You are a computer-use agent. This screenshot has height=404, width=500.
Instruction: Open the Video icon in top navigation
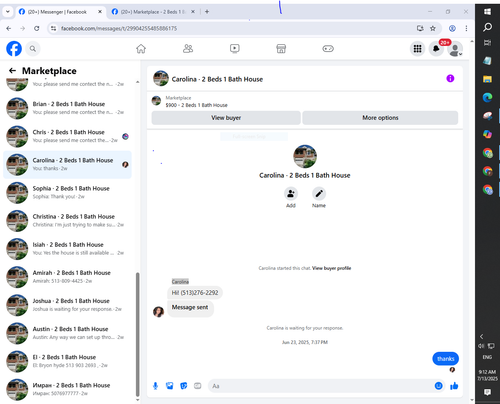235,49
